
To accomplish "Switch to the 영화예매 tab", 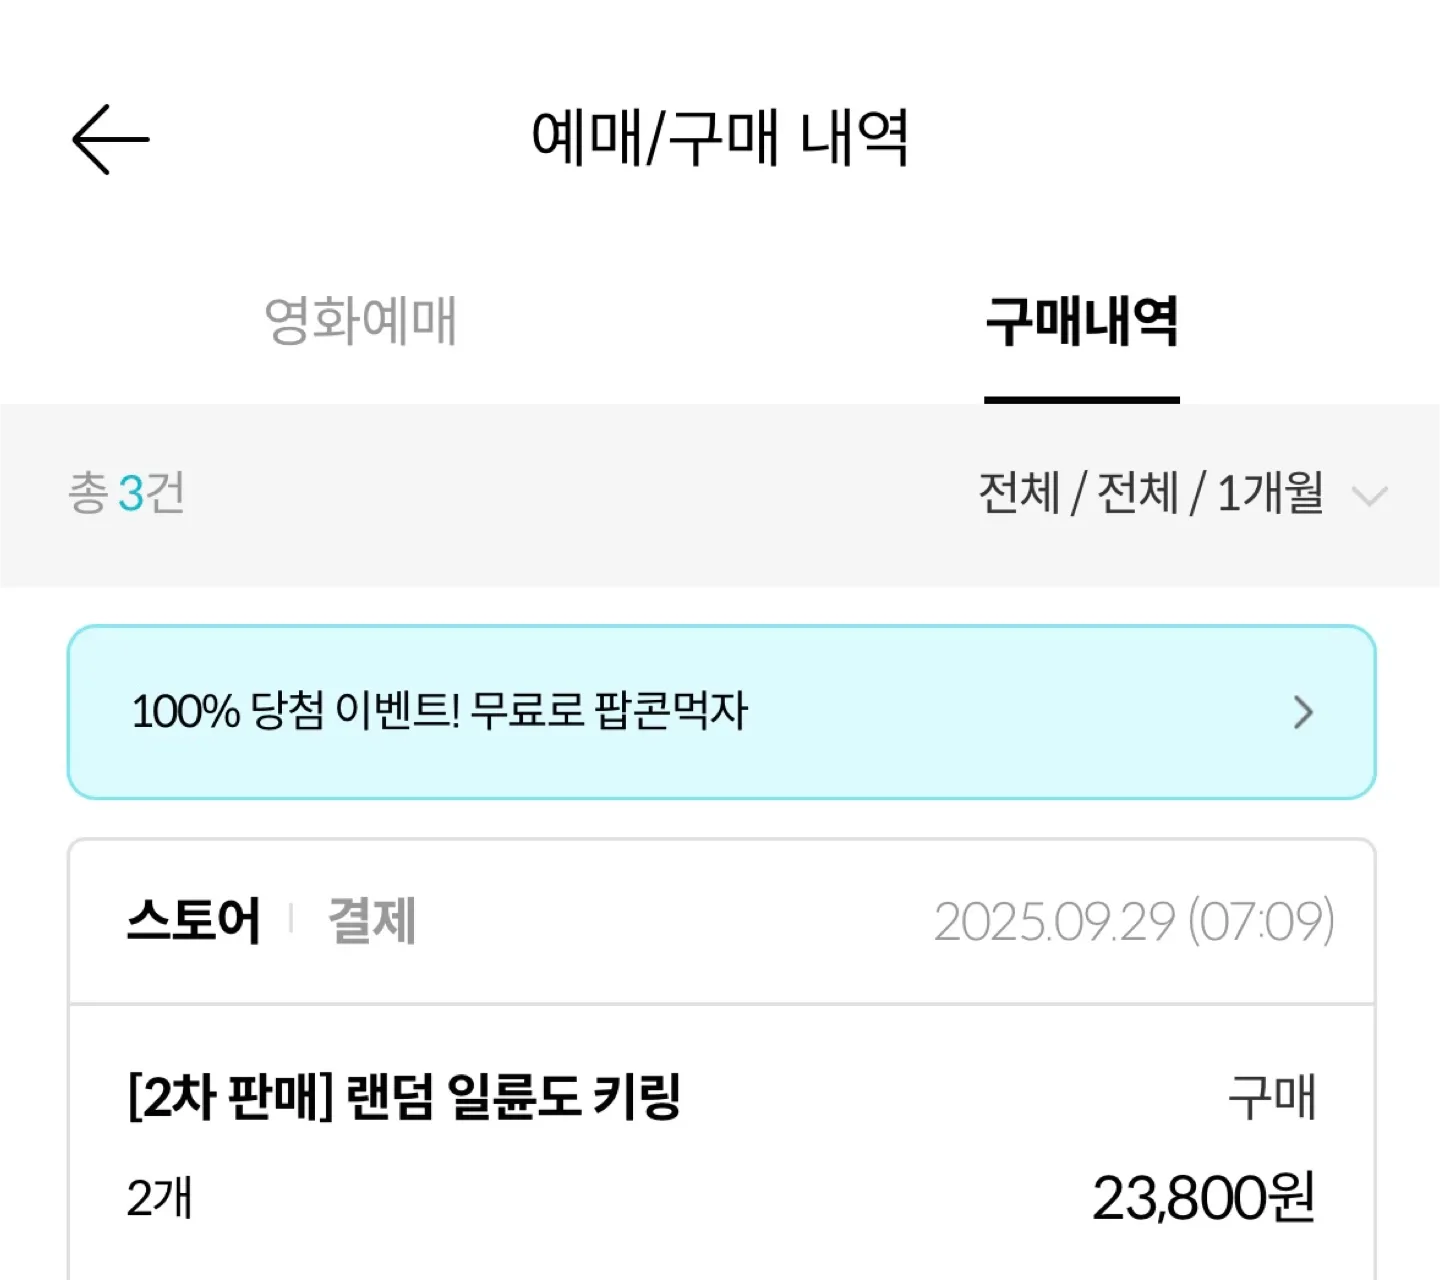I will click(360, 321).
